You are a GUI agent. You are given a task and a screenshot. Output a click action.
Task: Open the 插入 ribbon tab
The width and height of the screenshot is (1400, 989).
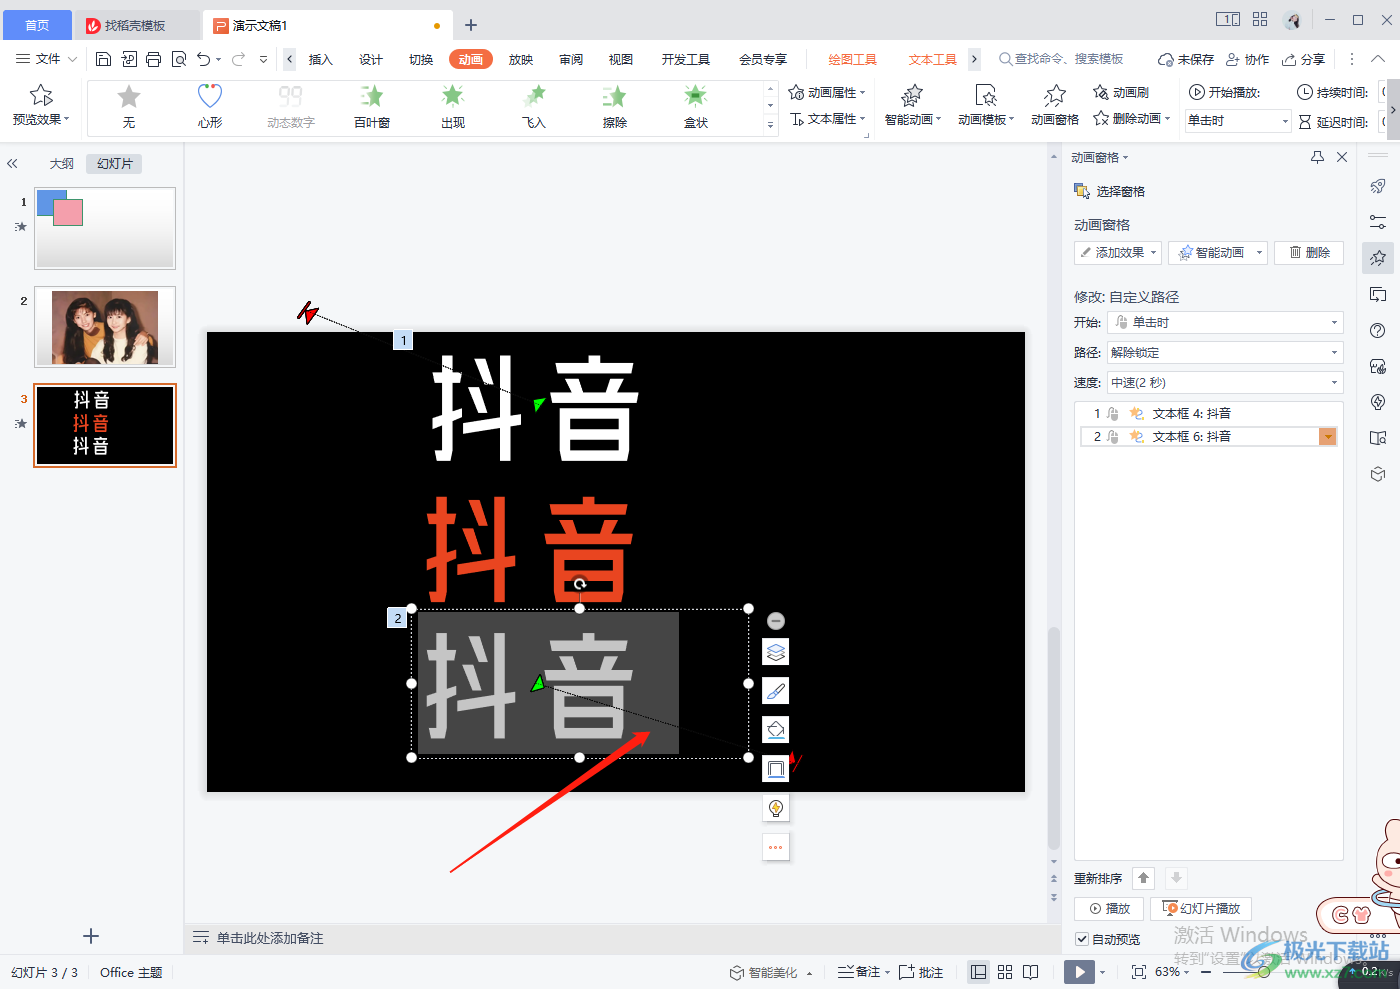(320, 59)
